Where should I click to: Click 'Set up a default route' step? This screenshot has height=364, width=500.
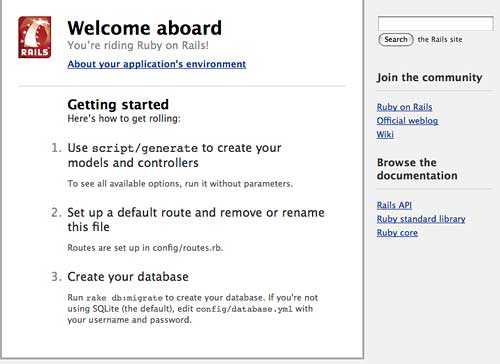coord(196,220)
